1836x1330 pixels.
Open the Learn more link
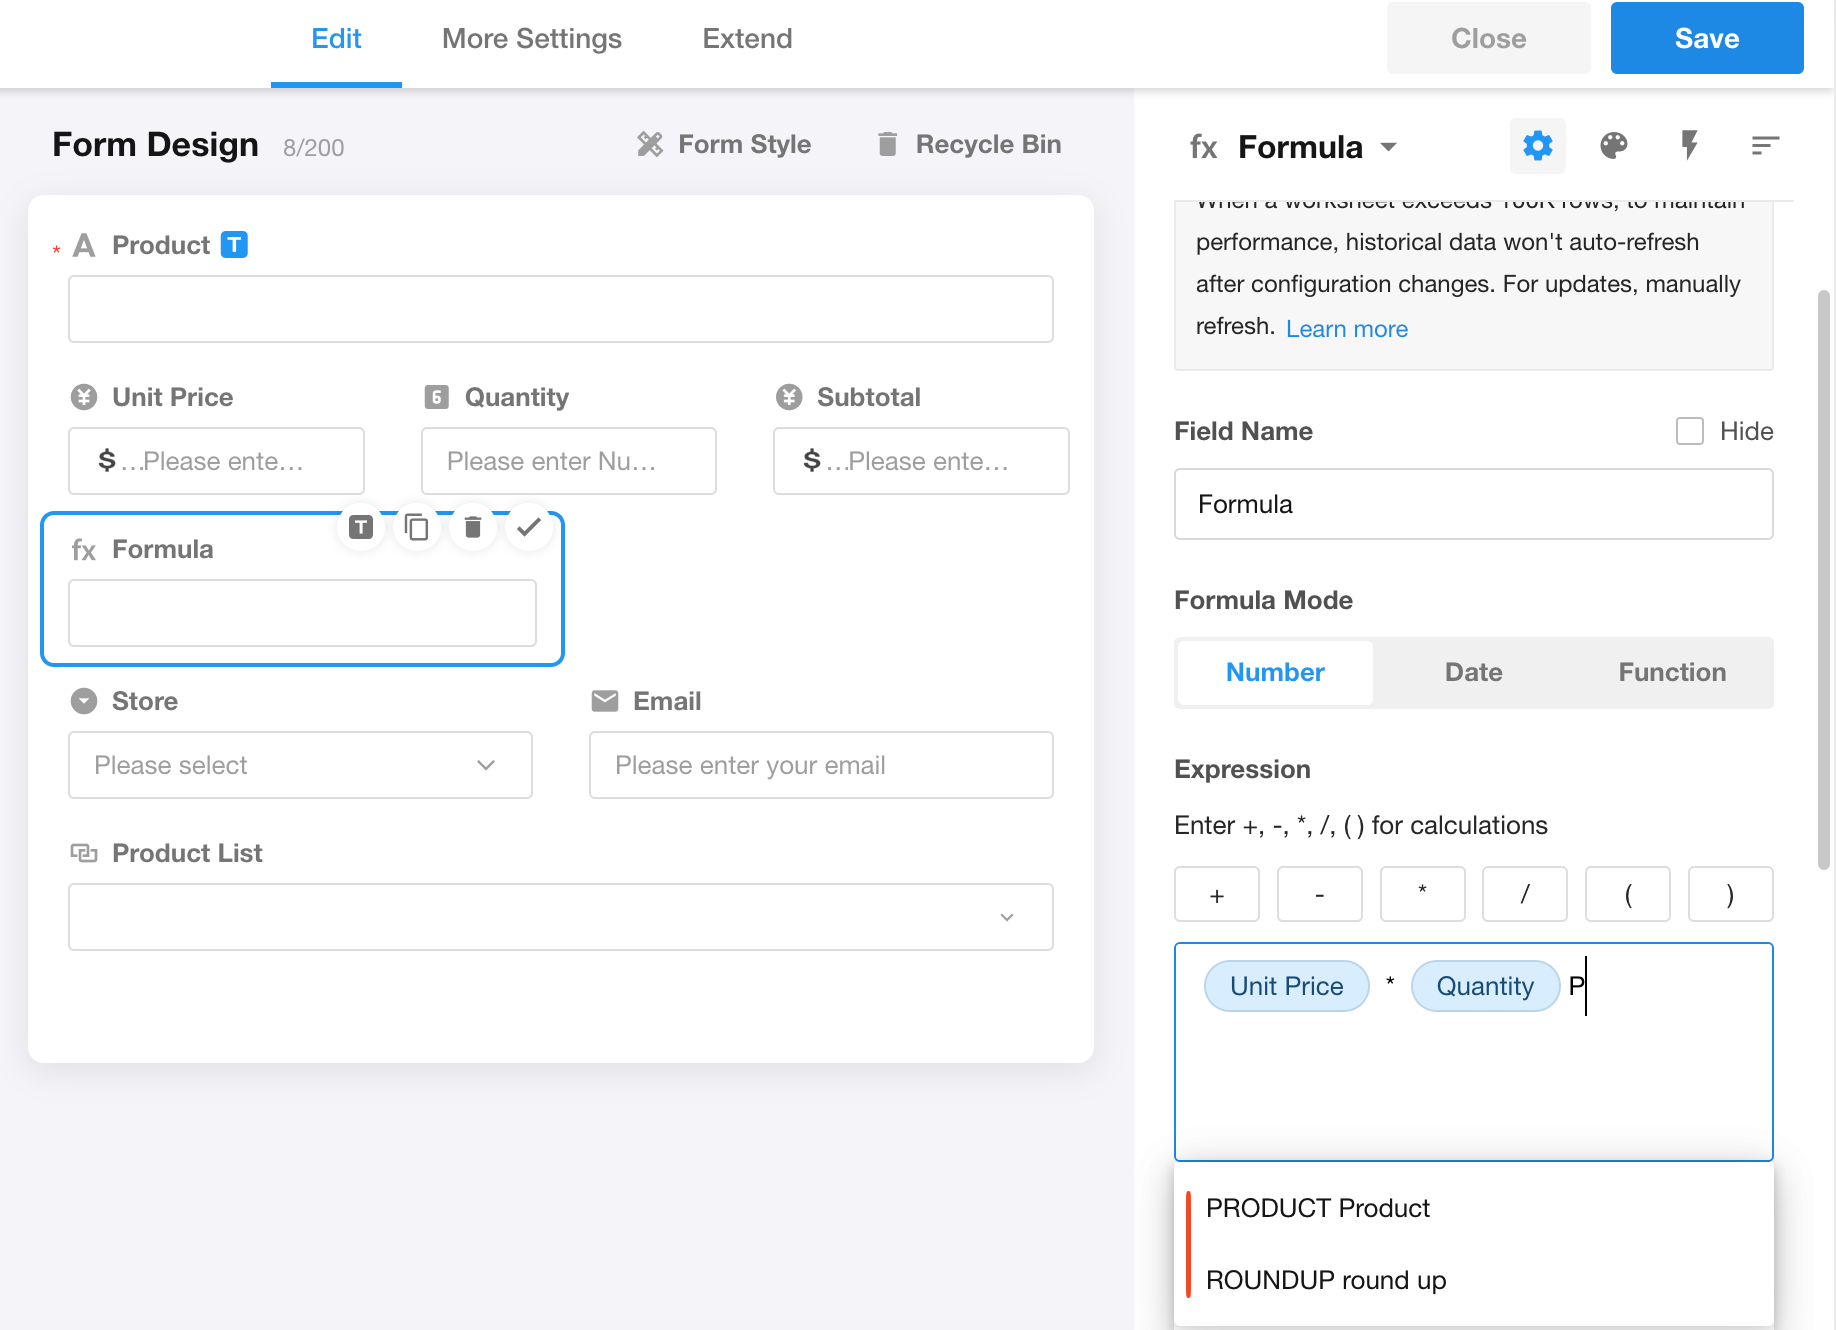click(x=1346, y=329)
